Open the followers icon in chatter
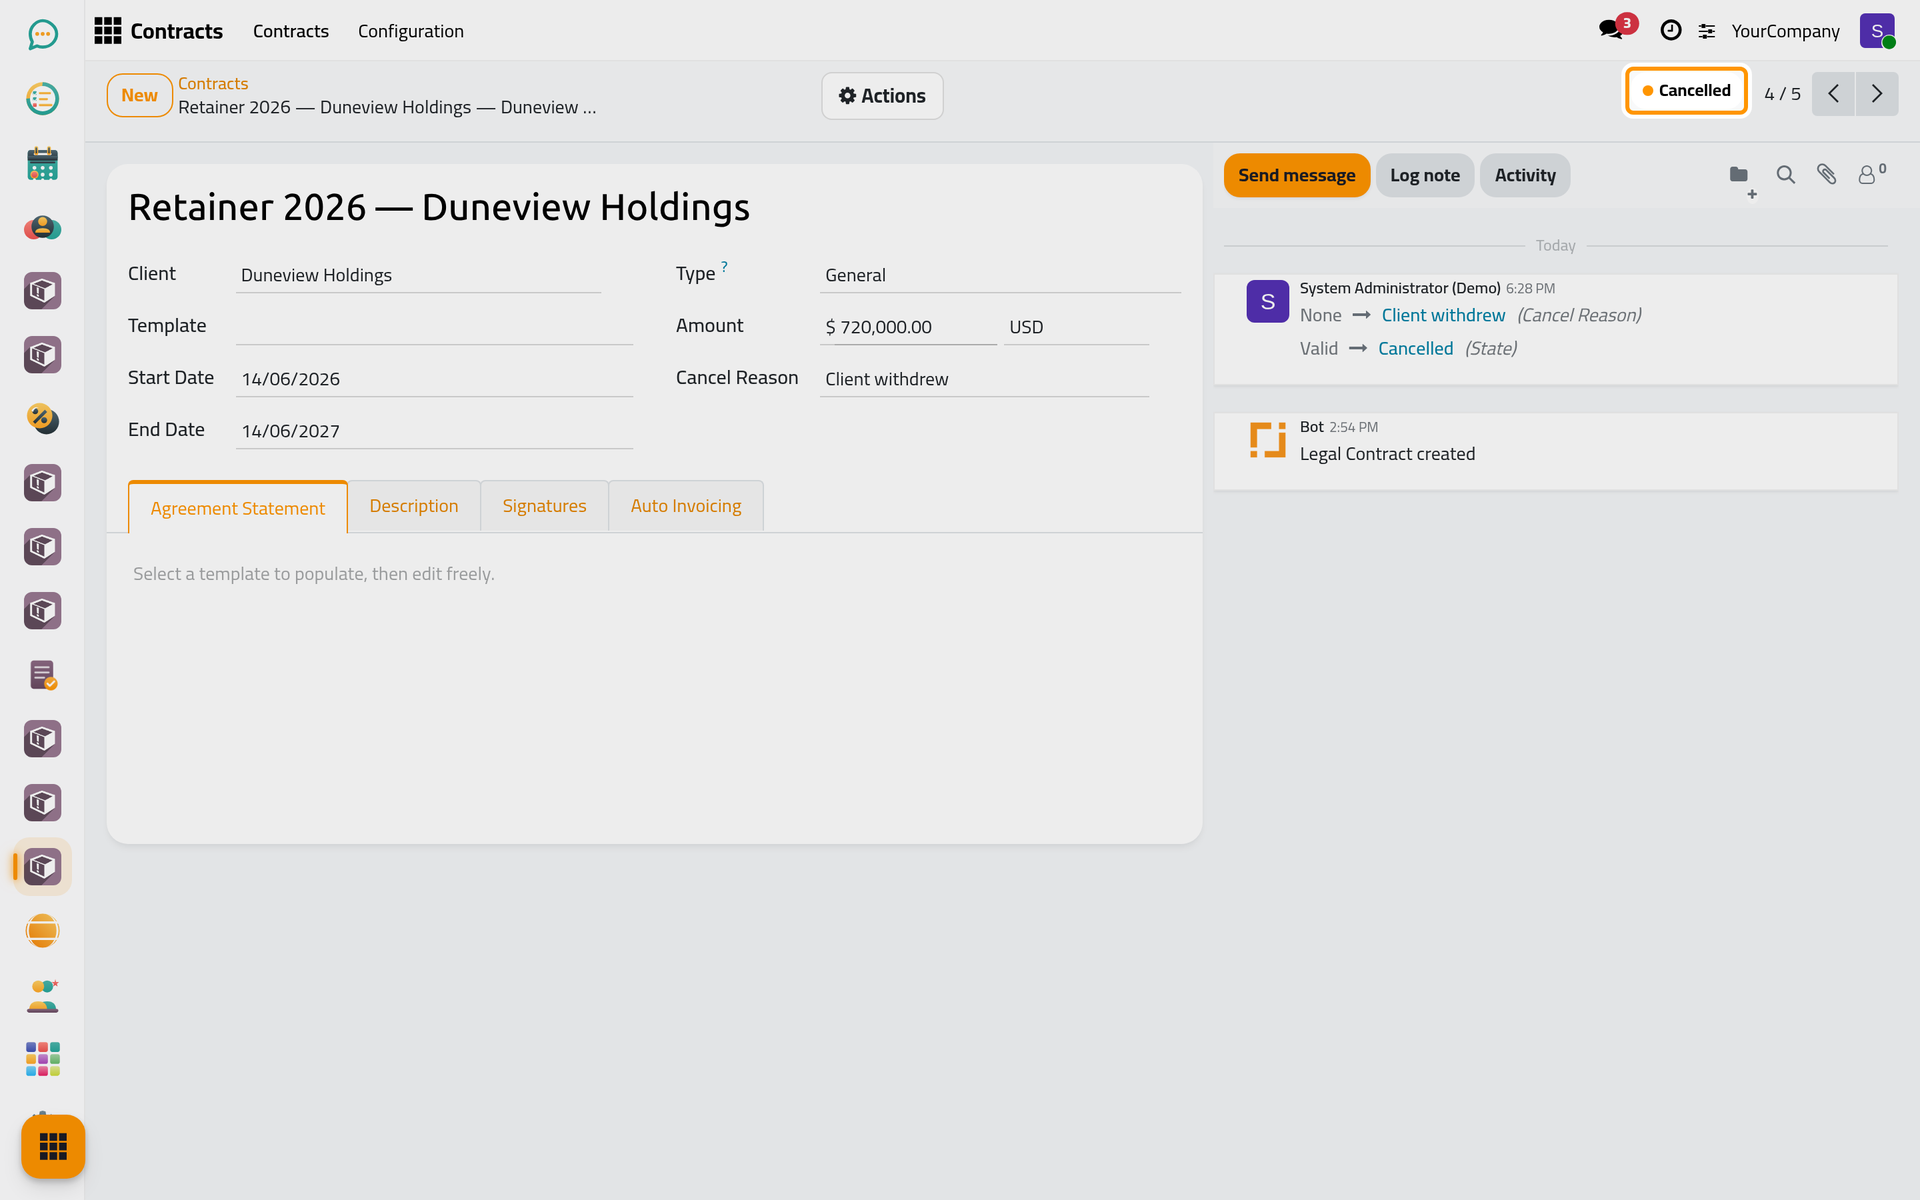Image resolution: width=1920 pixels, height=1200 pixels. pos(1871,174)
